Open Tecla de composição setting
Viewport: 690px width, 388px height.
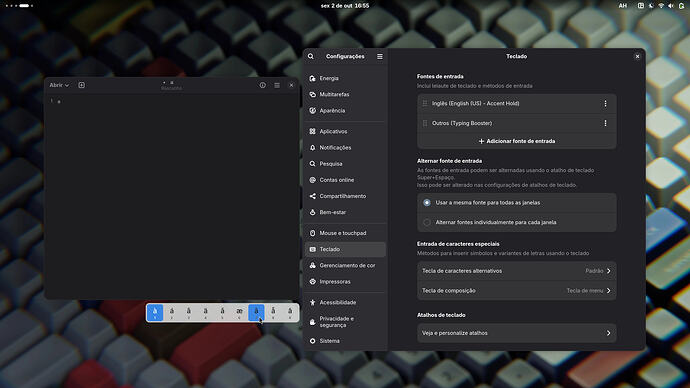tap(517, 290)
